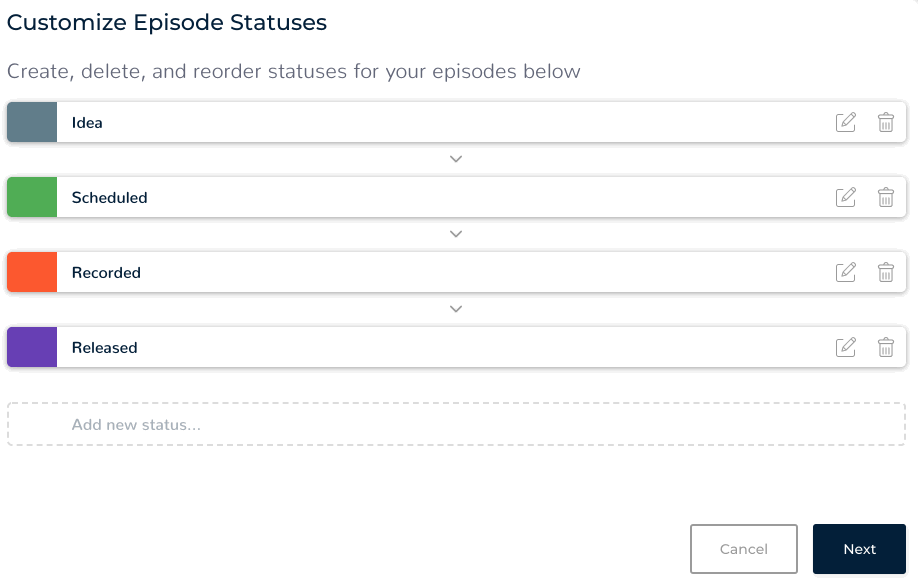Proceed with the Next button
Screen dimensions: 918x585
pyautogui.click(x=859, y=549)
